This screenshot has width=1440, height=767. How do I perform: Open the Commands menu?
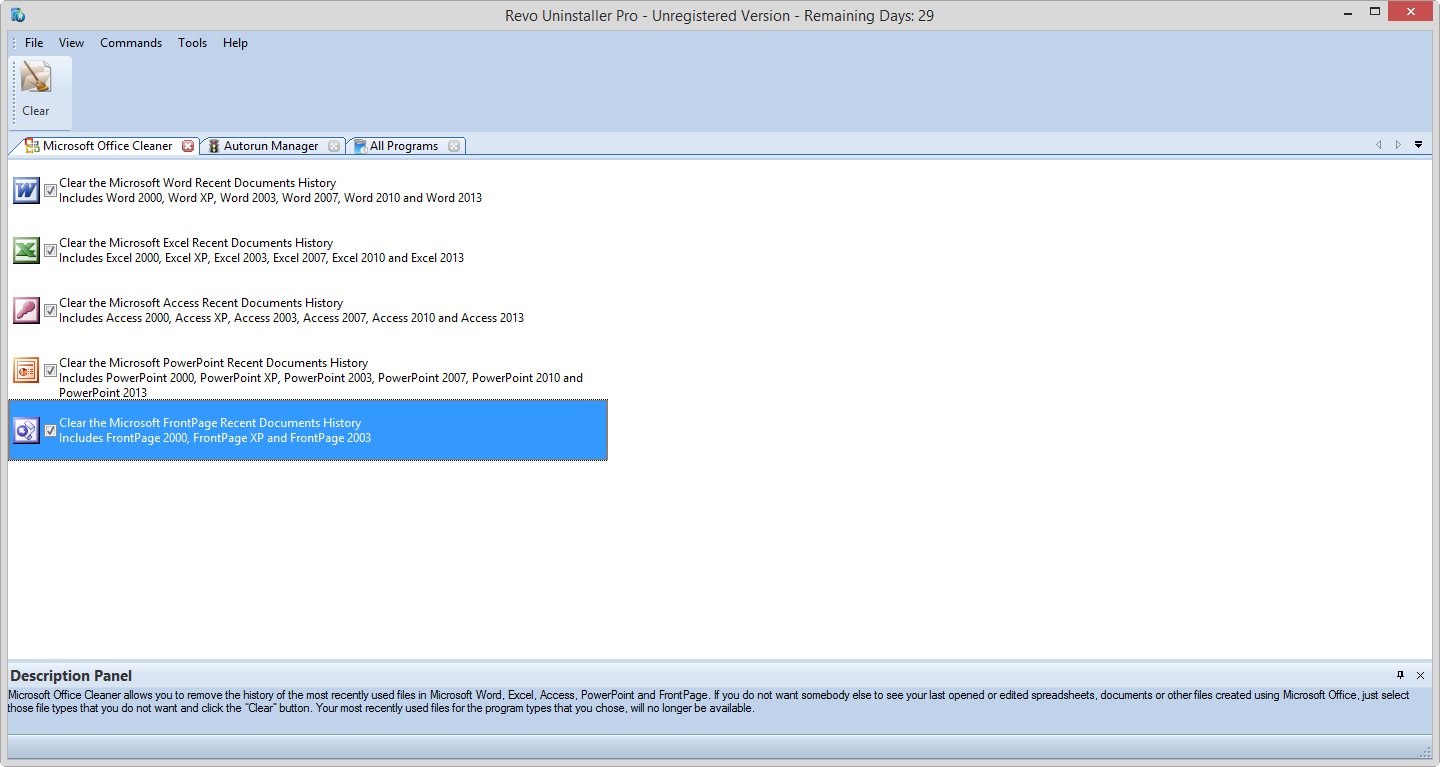coord(131,43)
